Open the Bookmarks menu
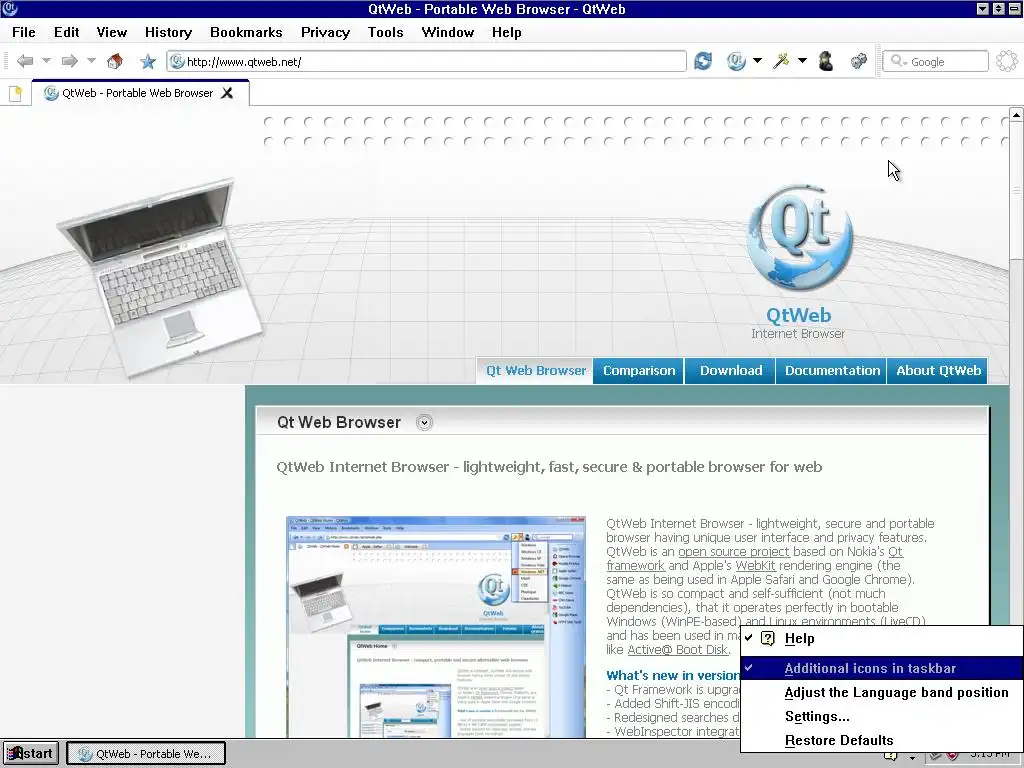 [246, 32]
